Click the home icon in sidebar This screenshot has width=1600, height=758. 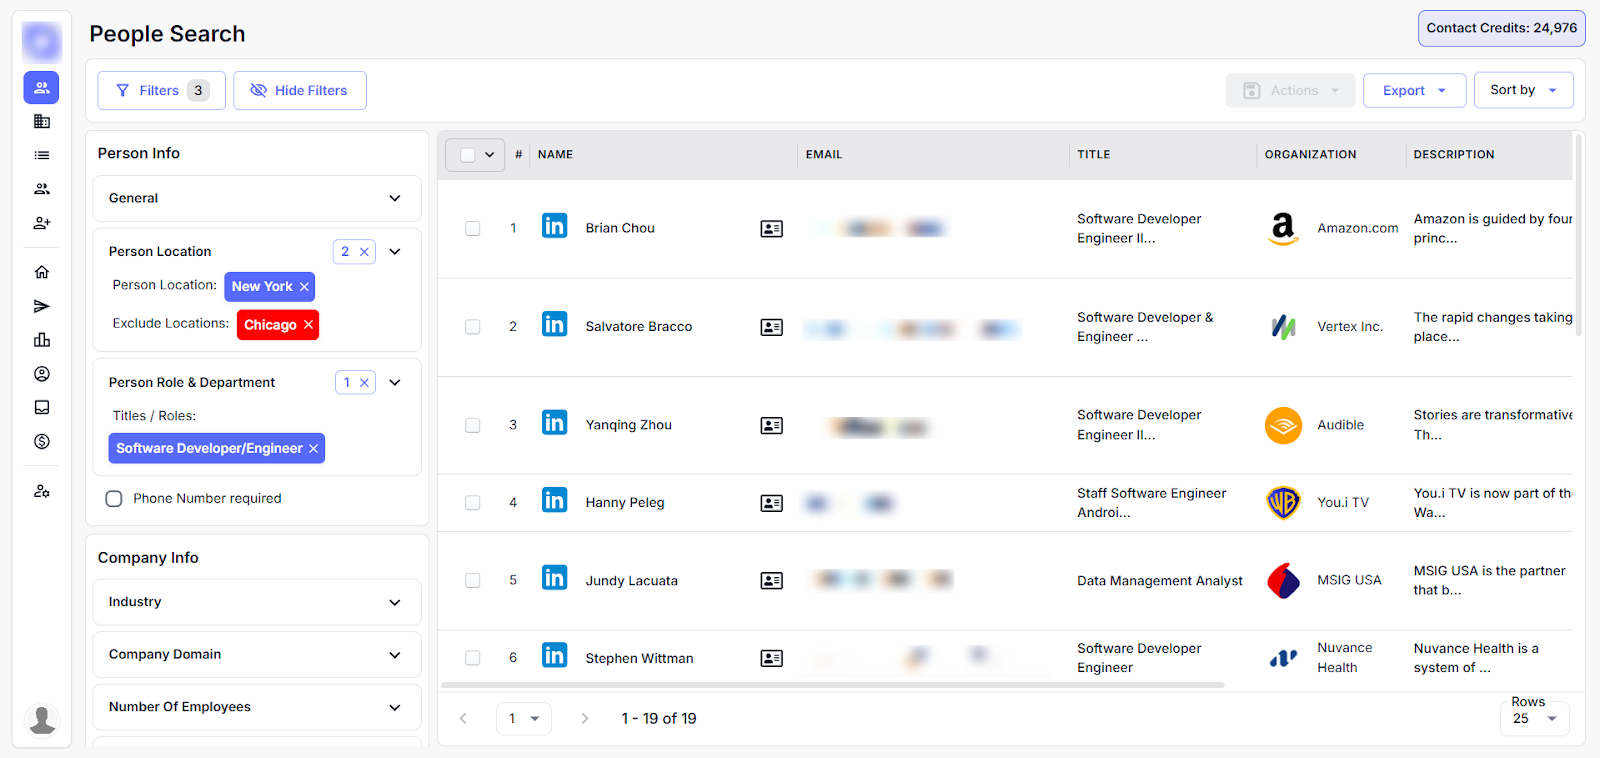click(x=42, y=272)
